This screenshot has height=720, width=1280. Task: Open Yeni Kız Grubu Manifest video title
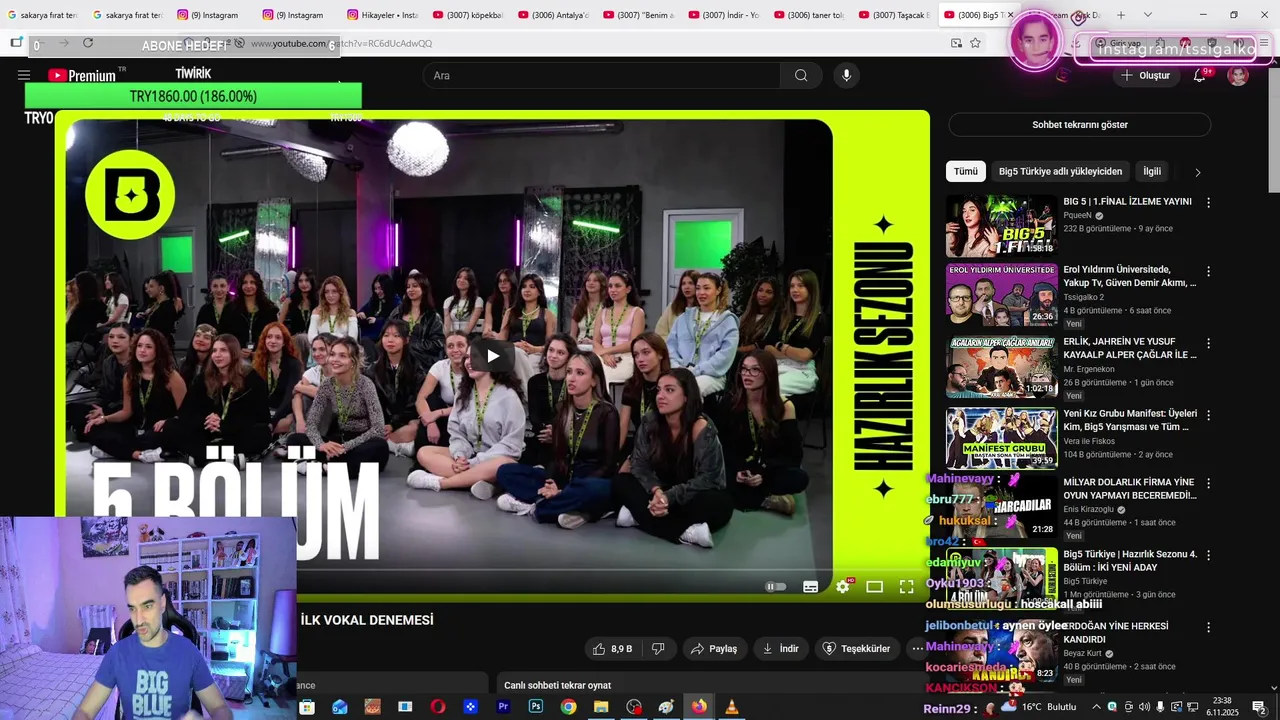pos(1130,420)
